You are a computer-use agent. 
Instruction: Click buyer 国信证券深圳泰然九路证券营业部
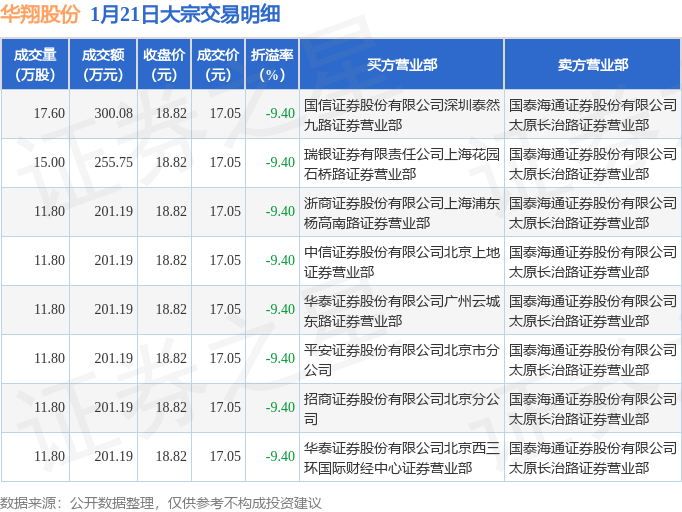(x=401, y=115)
